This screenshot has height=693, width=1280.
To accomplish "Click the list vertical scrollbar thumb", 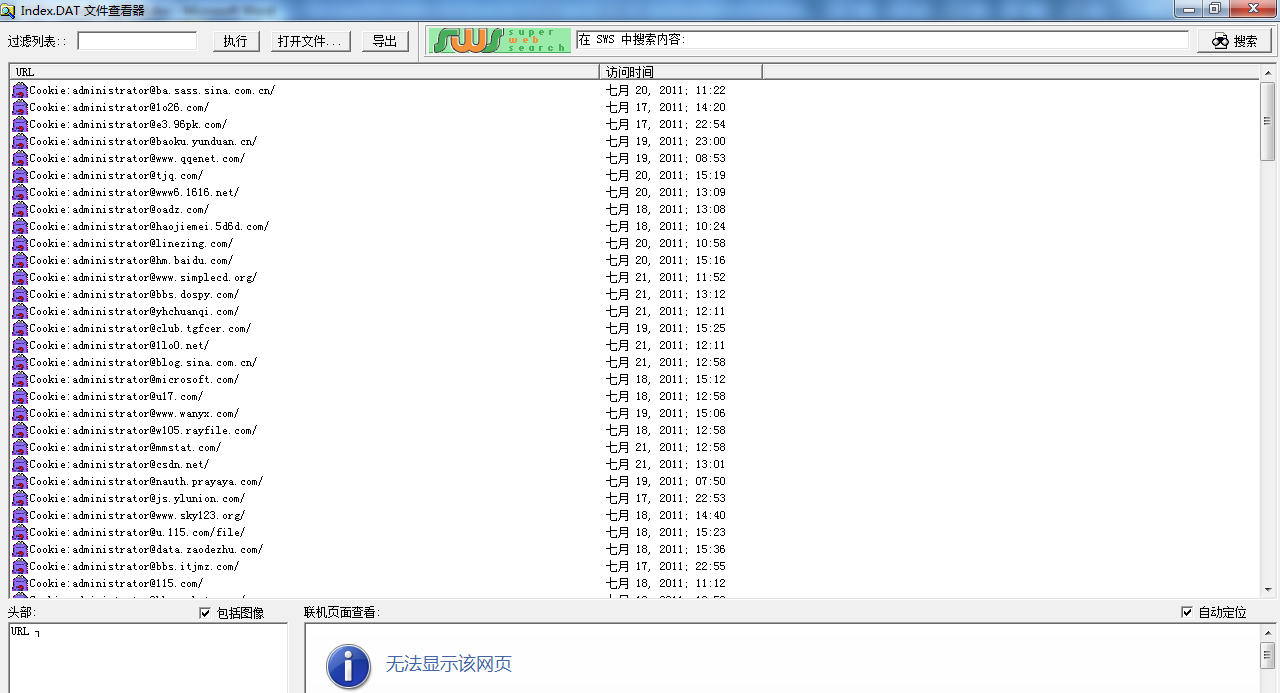I will [x=1268, y=121].
